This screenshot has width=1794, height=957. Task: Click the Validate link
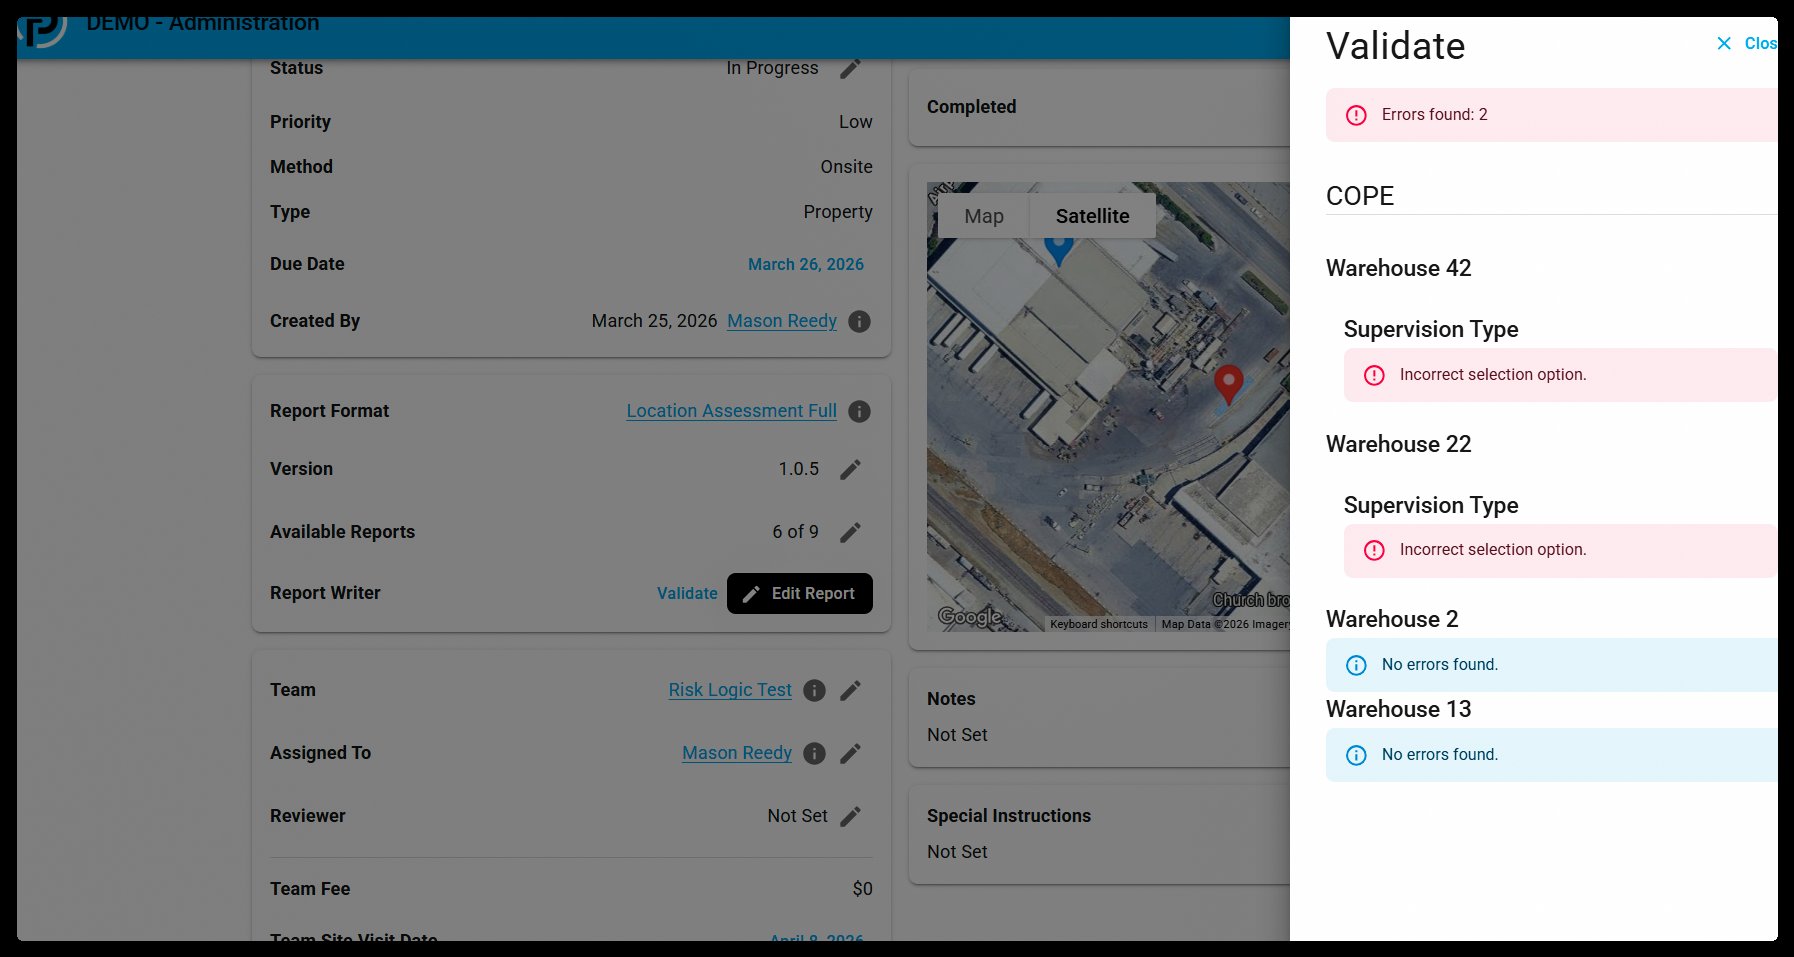pyautogui.click(x=687, y=593)
